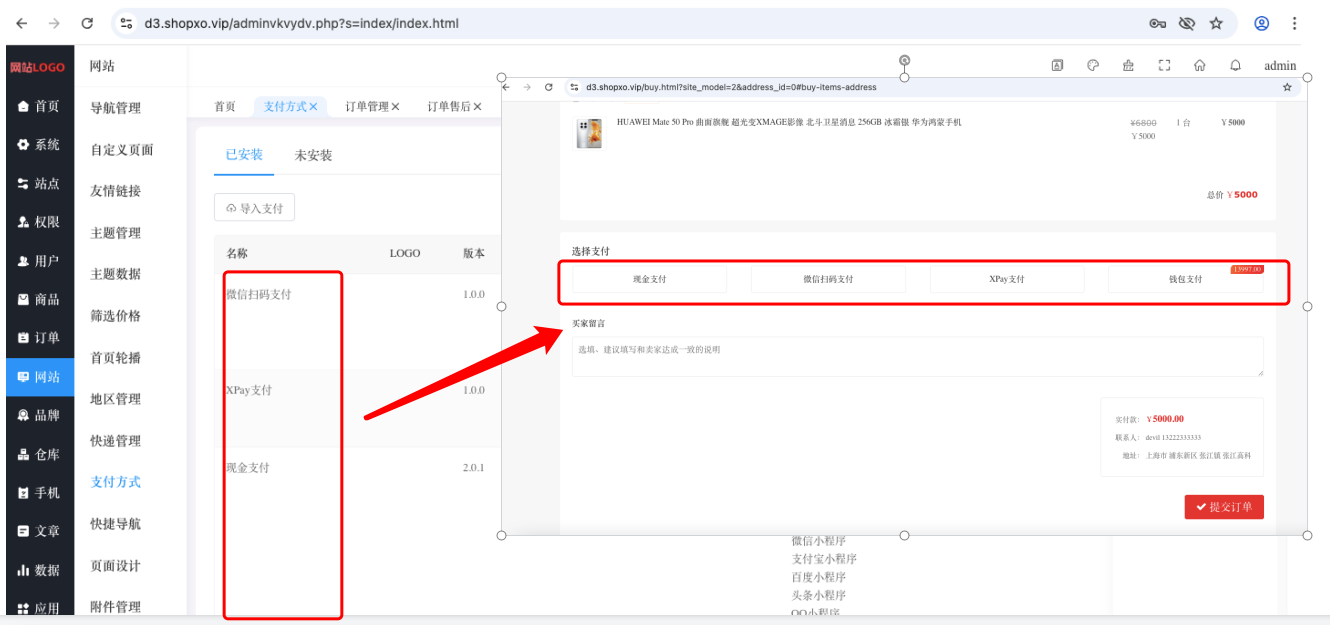Screen dimensions: 1330x625
Task: Open notifications bell icon
Action: point(1235,66)
